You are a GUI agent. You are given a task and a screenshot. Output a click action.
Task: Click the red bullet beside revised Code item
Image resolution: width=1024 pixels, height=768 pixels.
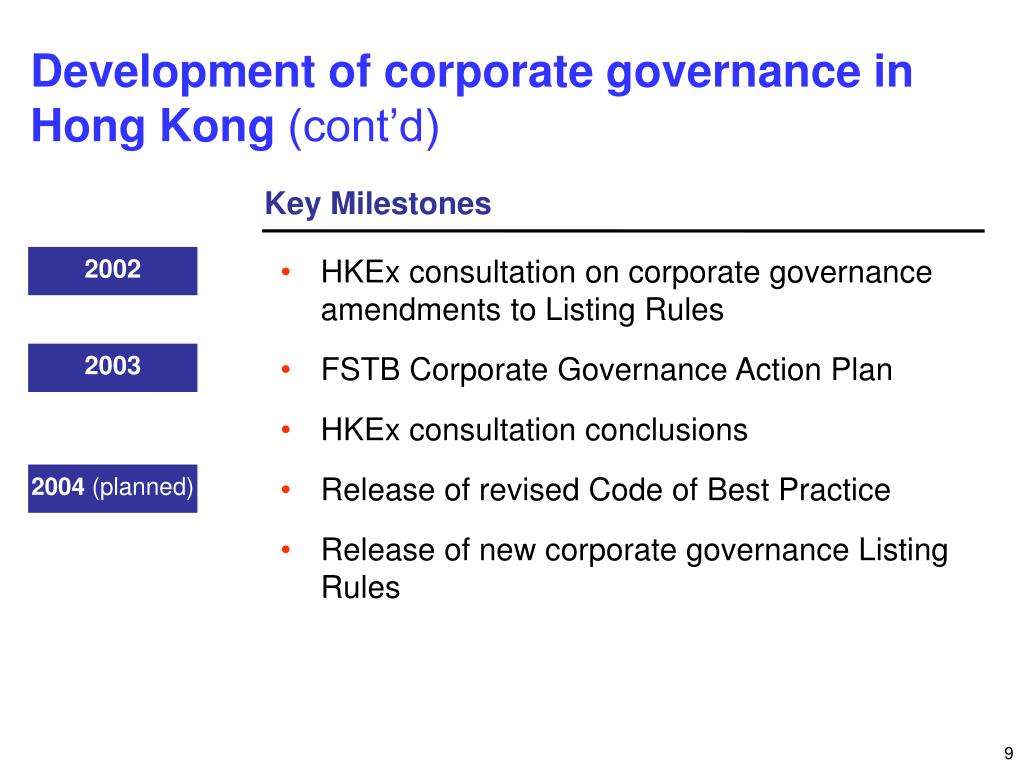[285, 490]
